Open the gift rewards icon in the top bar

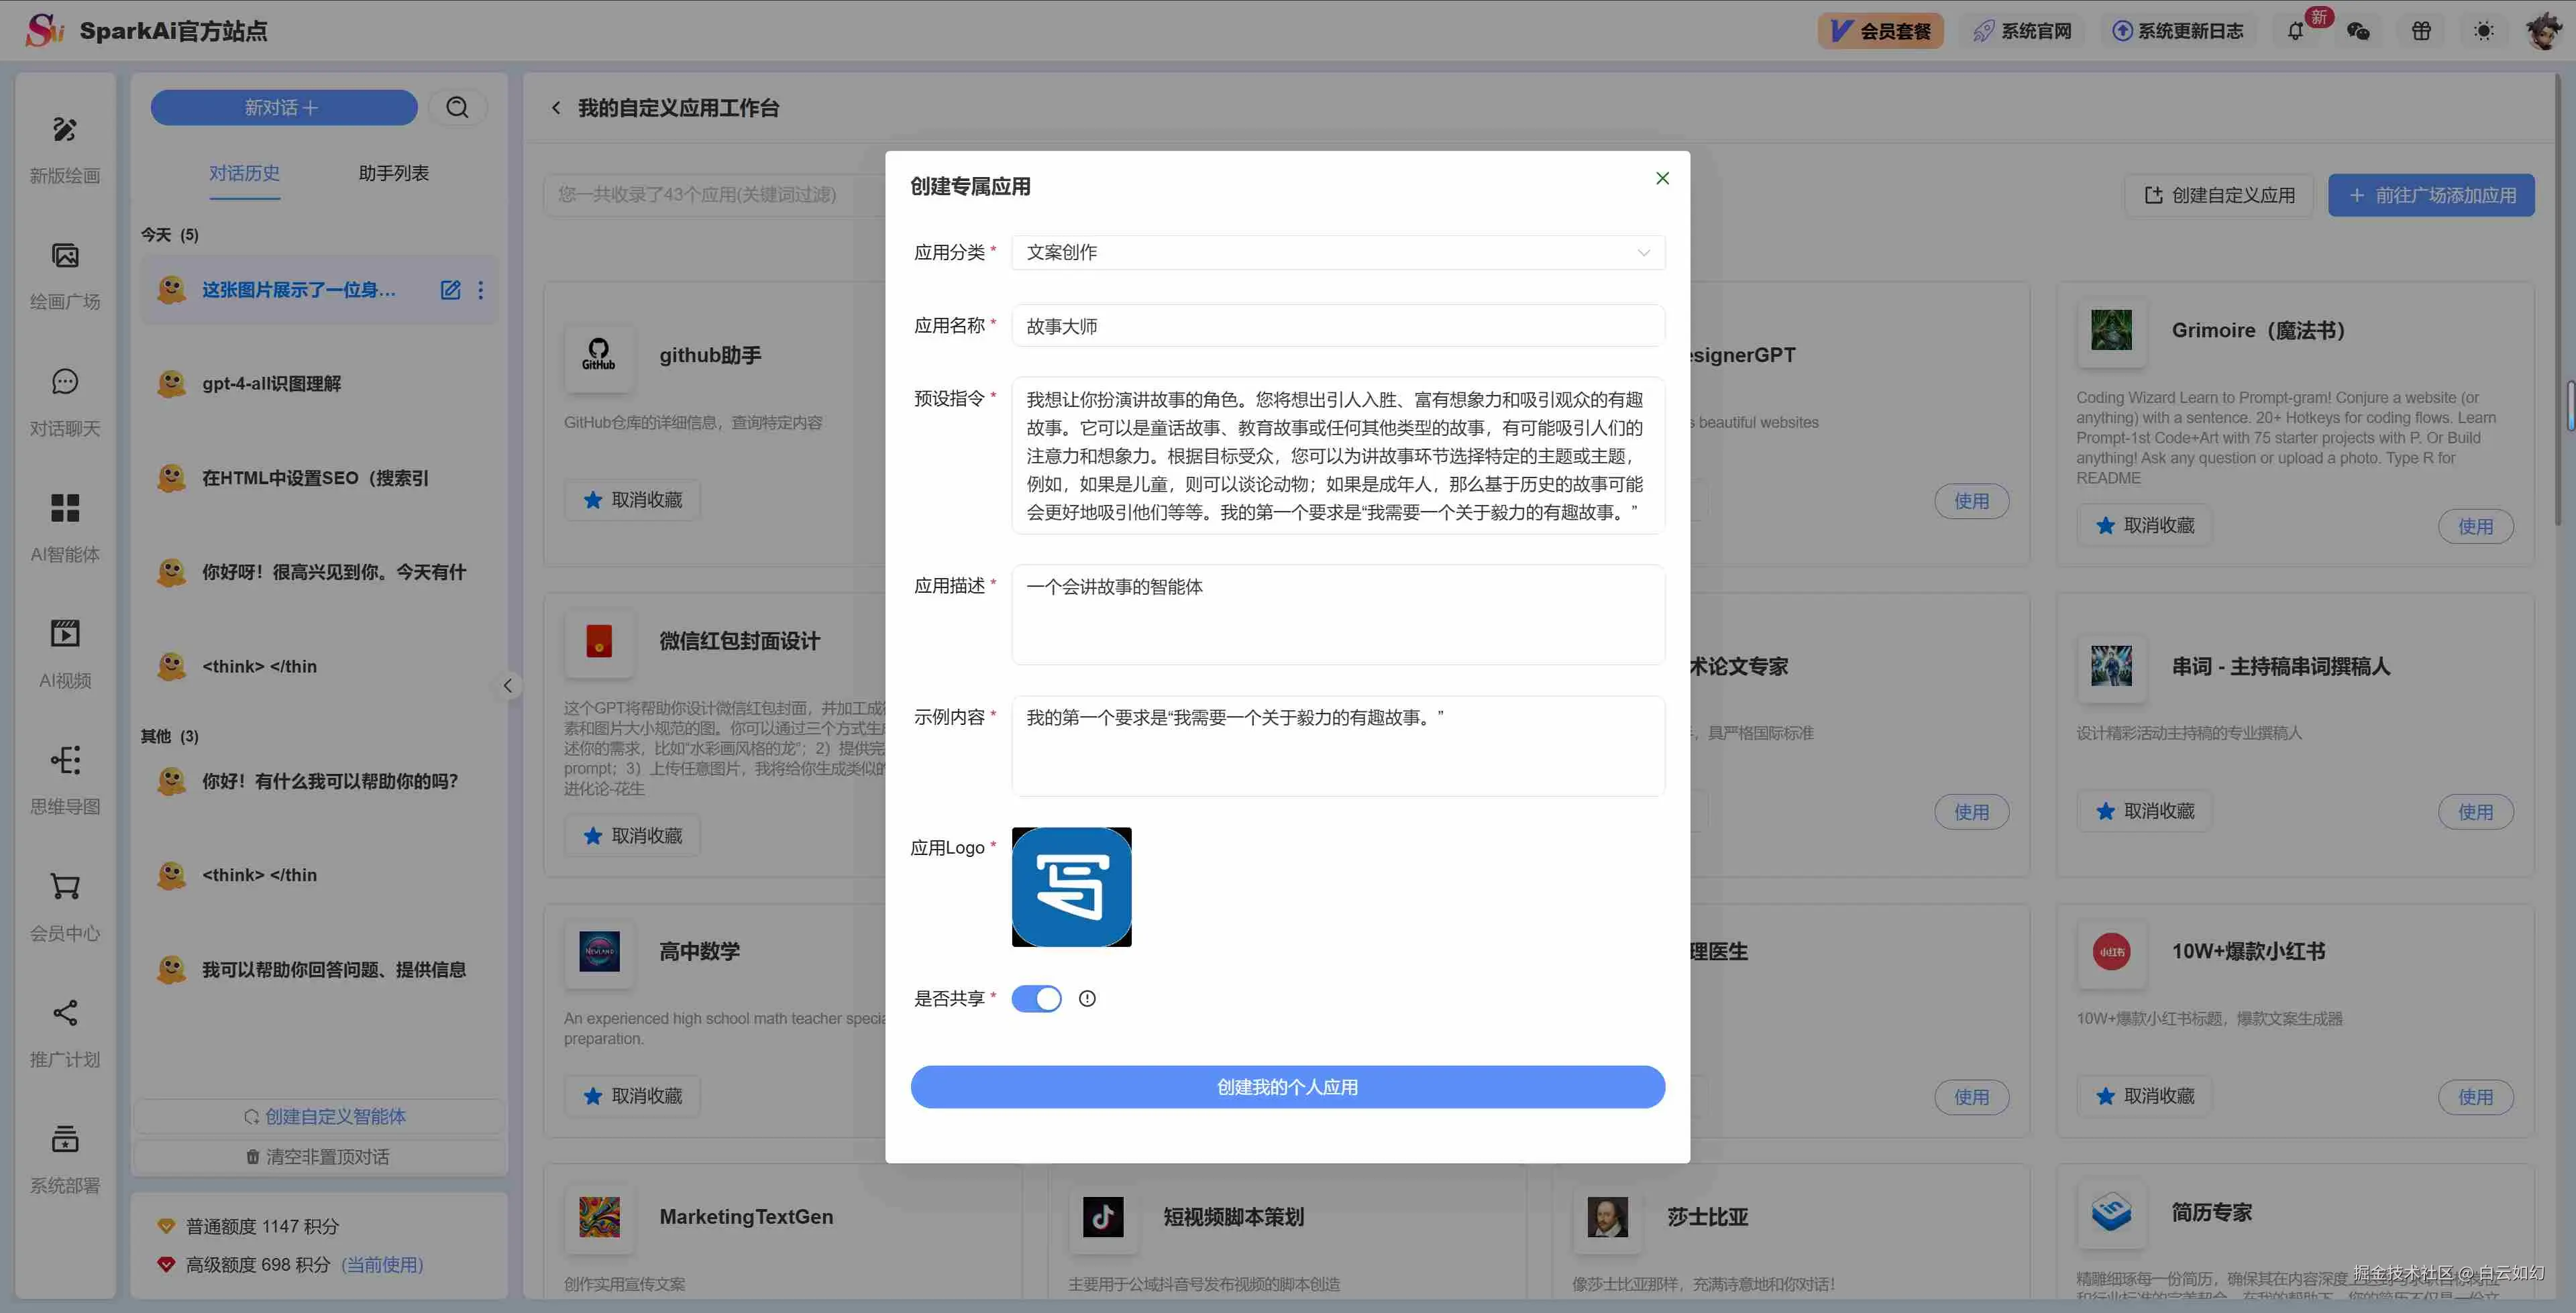(2421, 31)
